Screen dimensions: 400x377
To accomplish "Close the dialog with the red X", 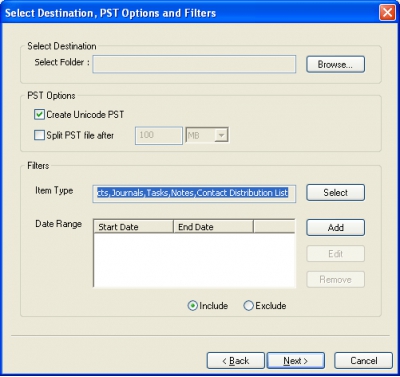I will (x=387, y=13).
